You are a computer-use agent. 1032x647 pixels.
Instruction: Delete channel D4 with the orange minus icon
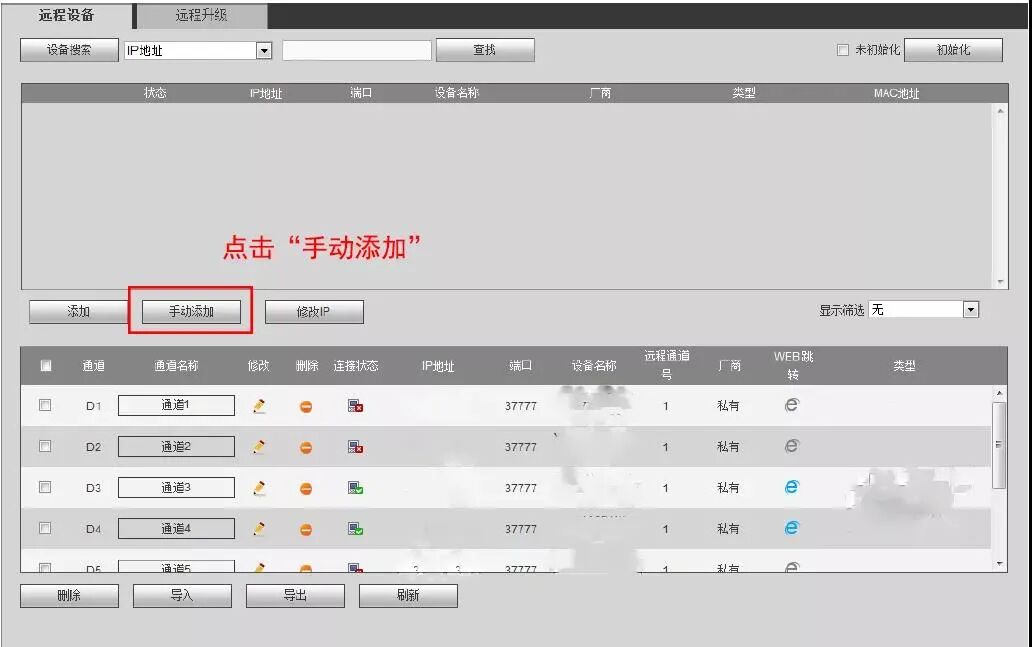(306, 528)
